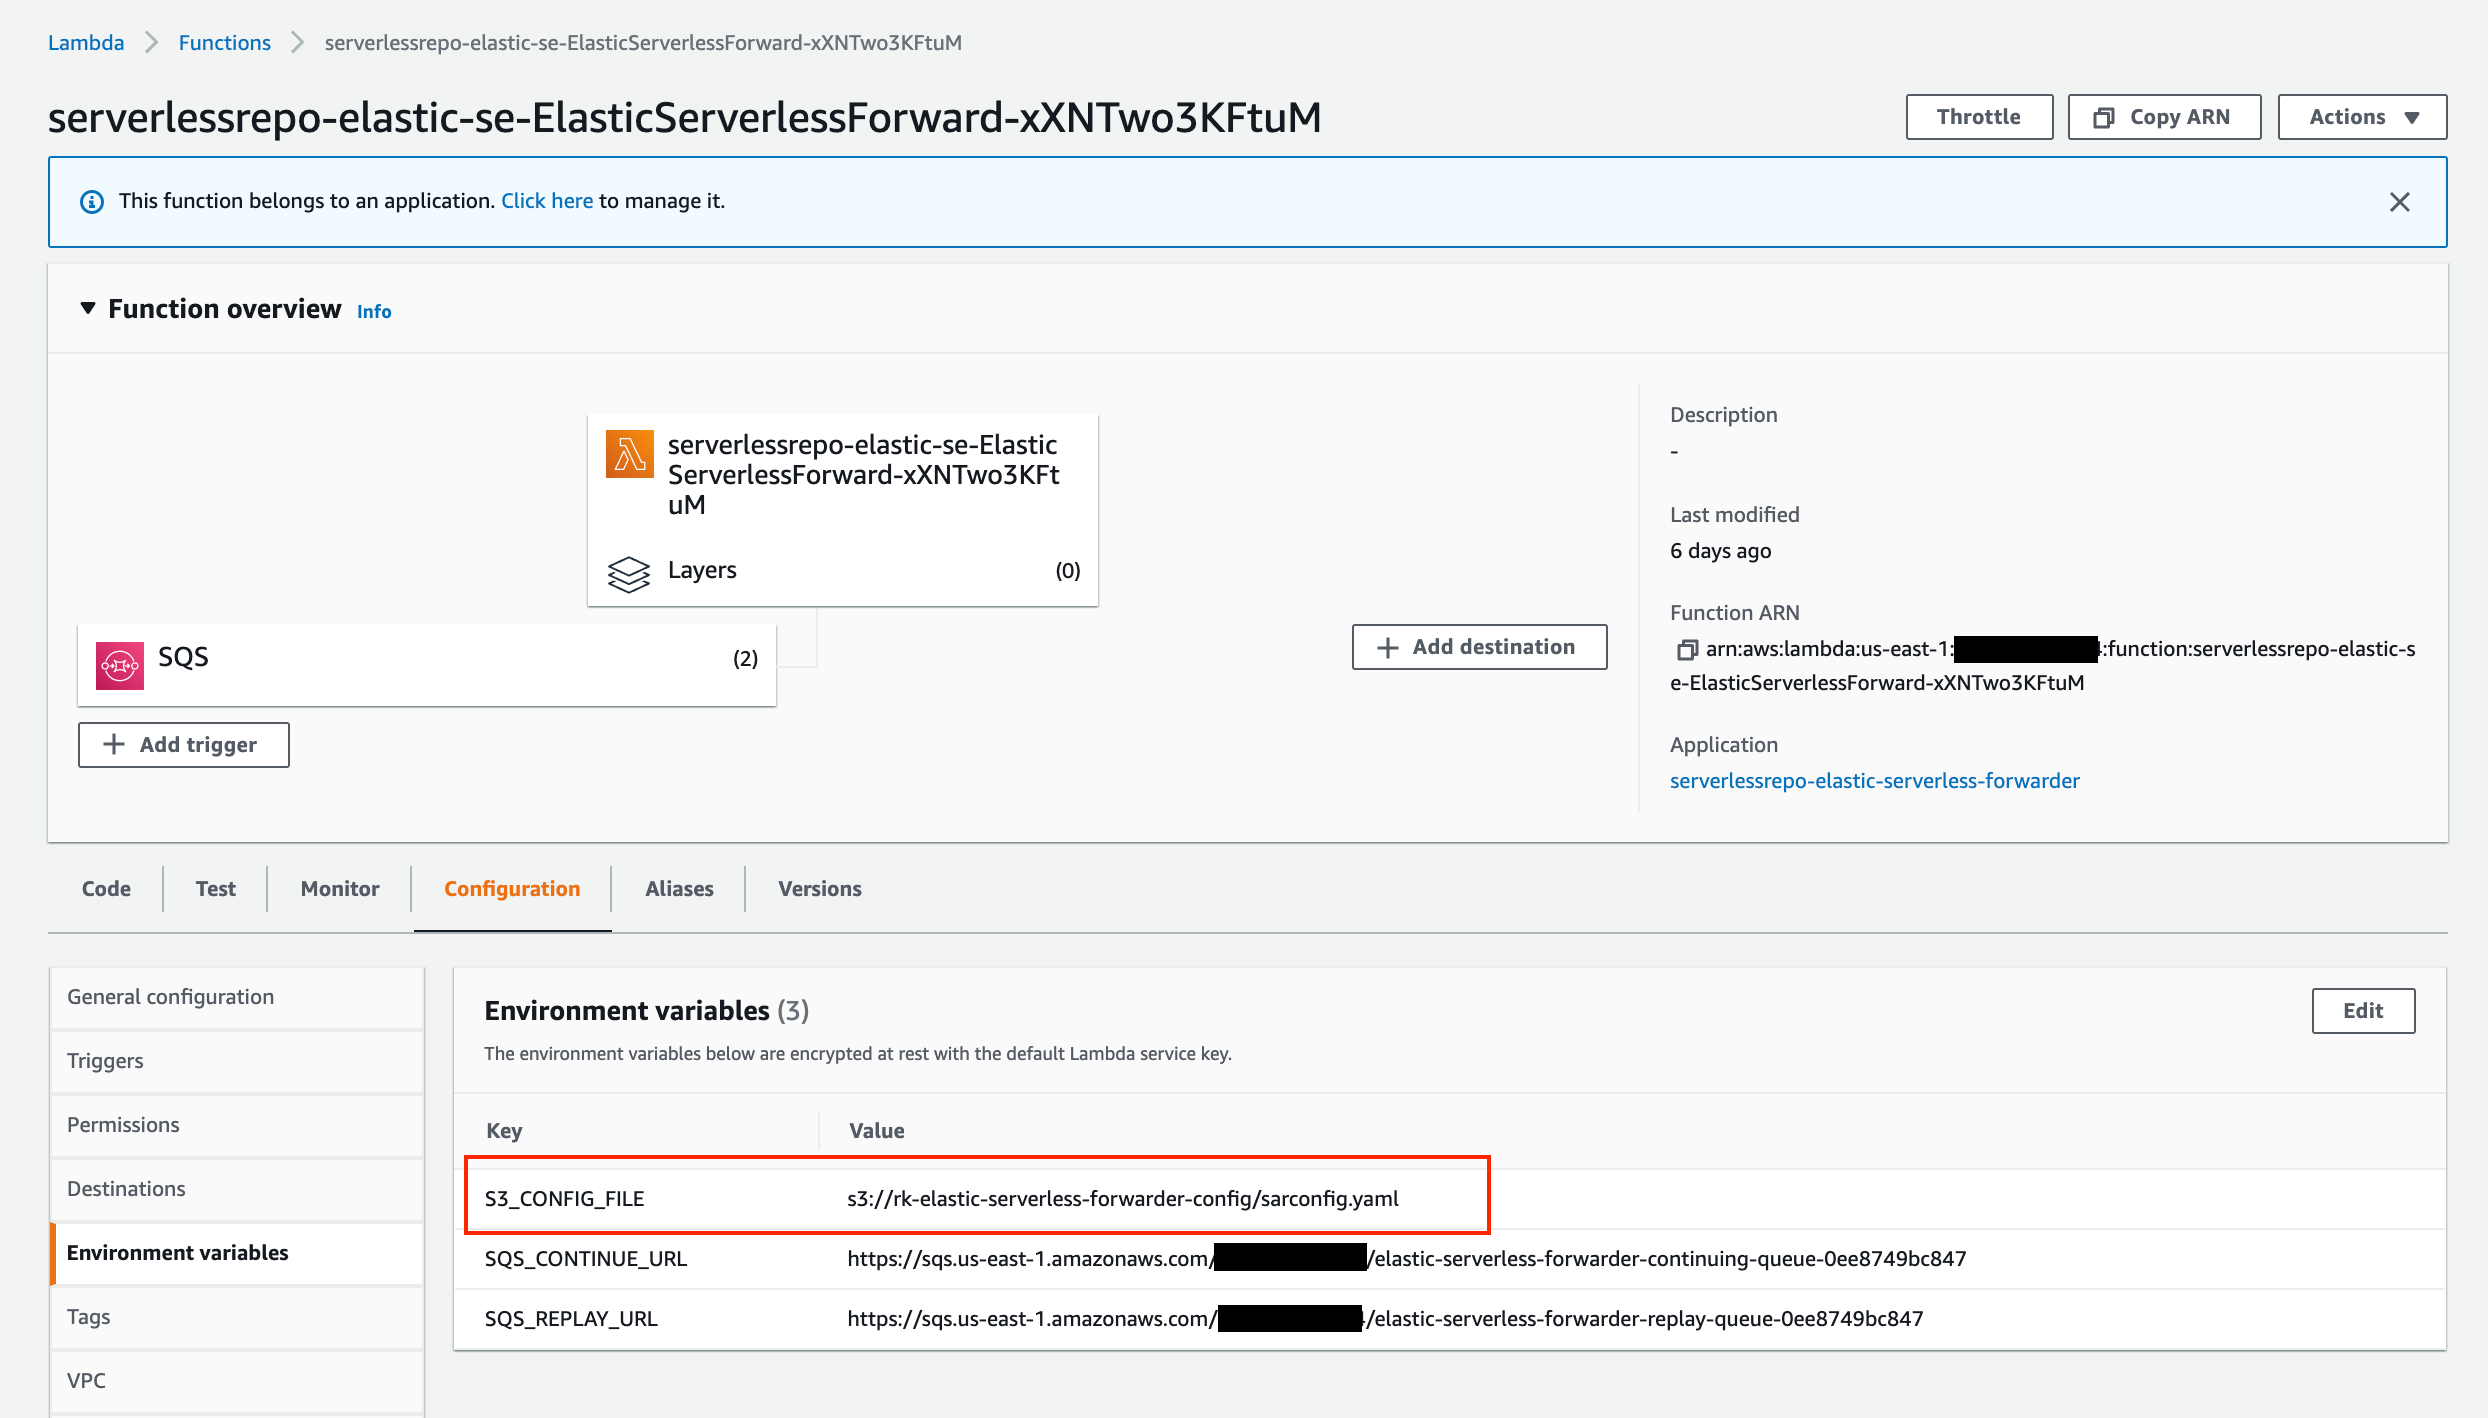Click the Lambda function icon in overview

(x=629, y=454)
